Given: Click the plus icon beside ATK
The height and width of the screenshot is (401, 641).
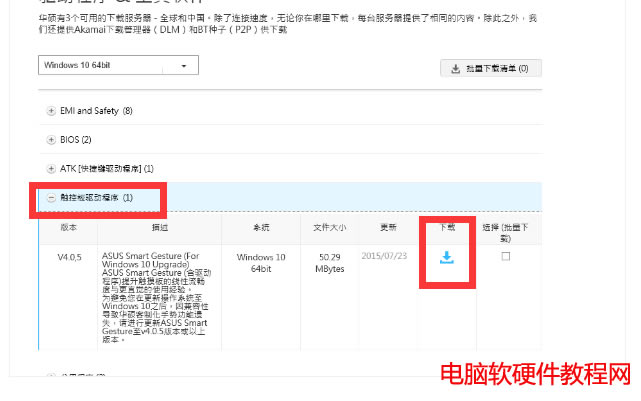Looking at the screenshot, I should pyautogui.click(x=51, y=168).
